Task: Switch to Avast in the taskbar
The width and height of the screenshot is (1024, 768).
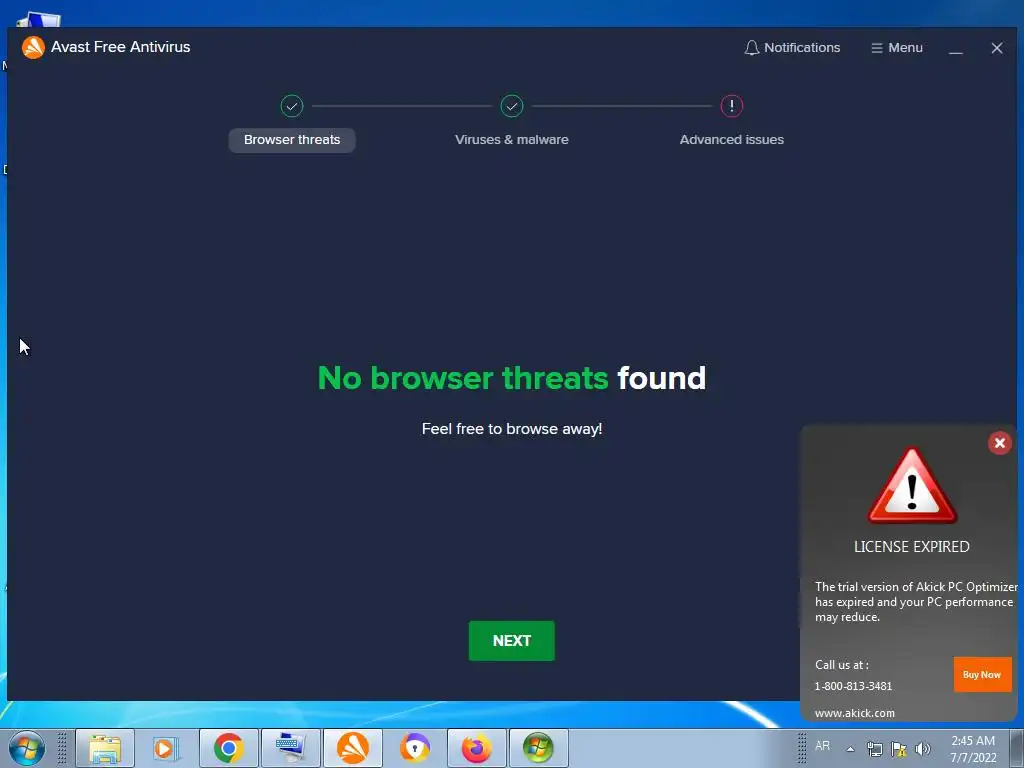Action: click(353, 748)
